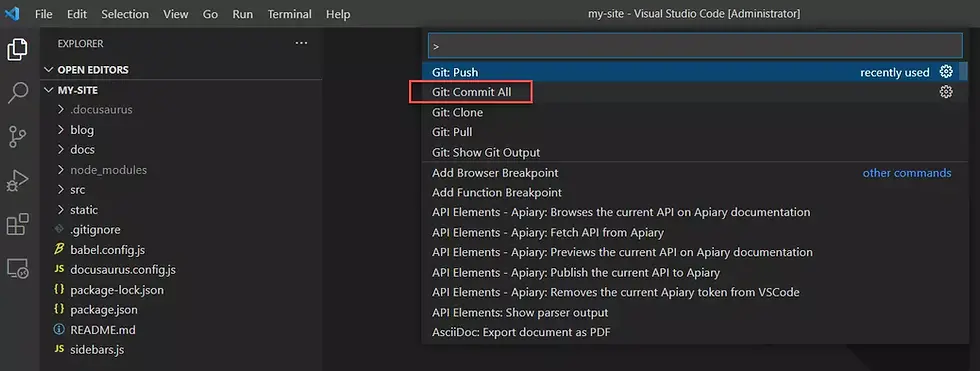Viewport: 980px width, 371px height.
Task: Click the git icon of .gitignore
Action: click(59, 229)
